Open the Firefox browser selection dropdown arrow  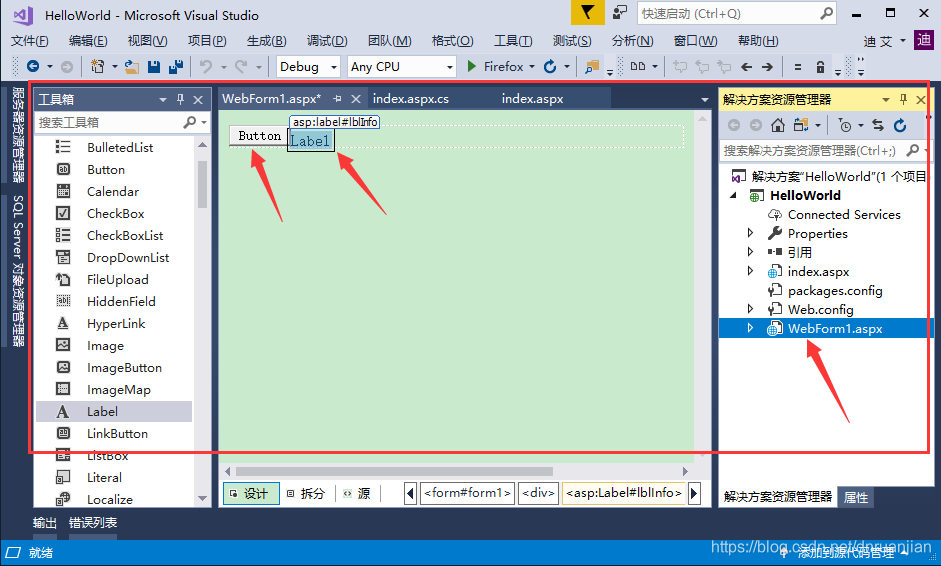[x=532, y=67]
